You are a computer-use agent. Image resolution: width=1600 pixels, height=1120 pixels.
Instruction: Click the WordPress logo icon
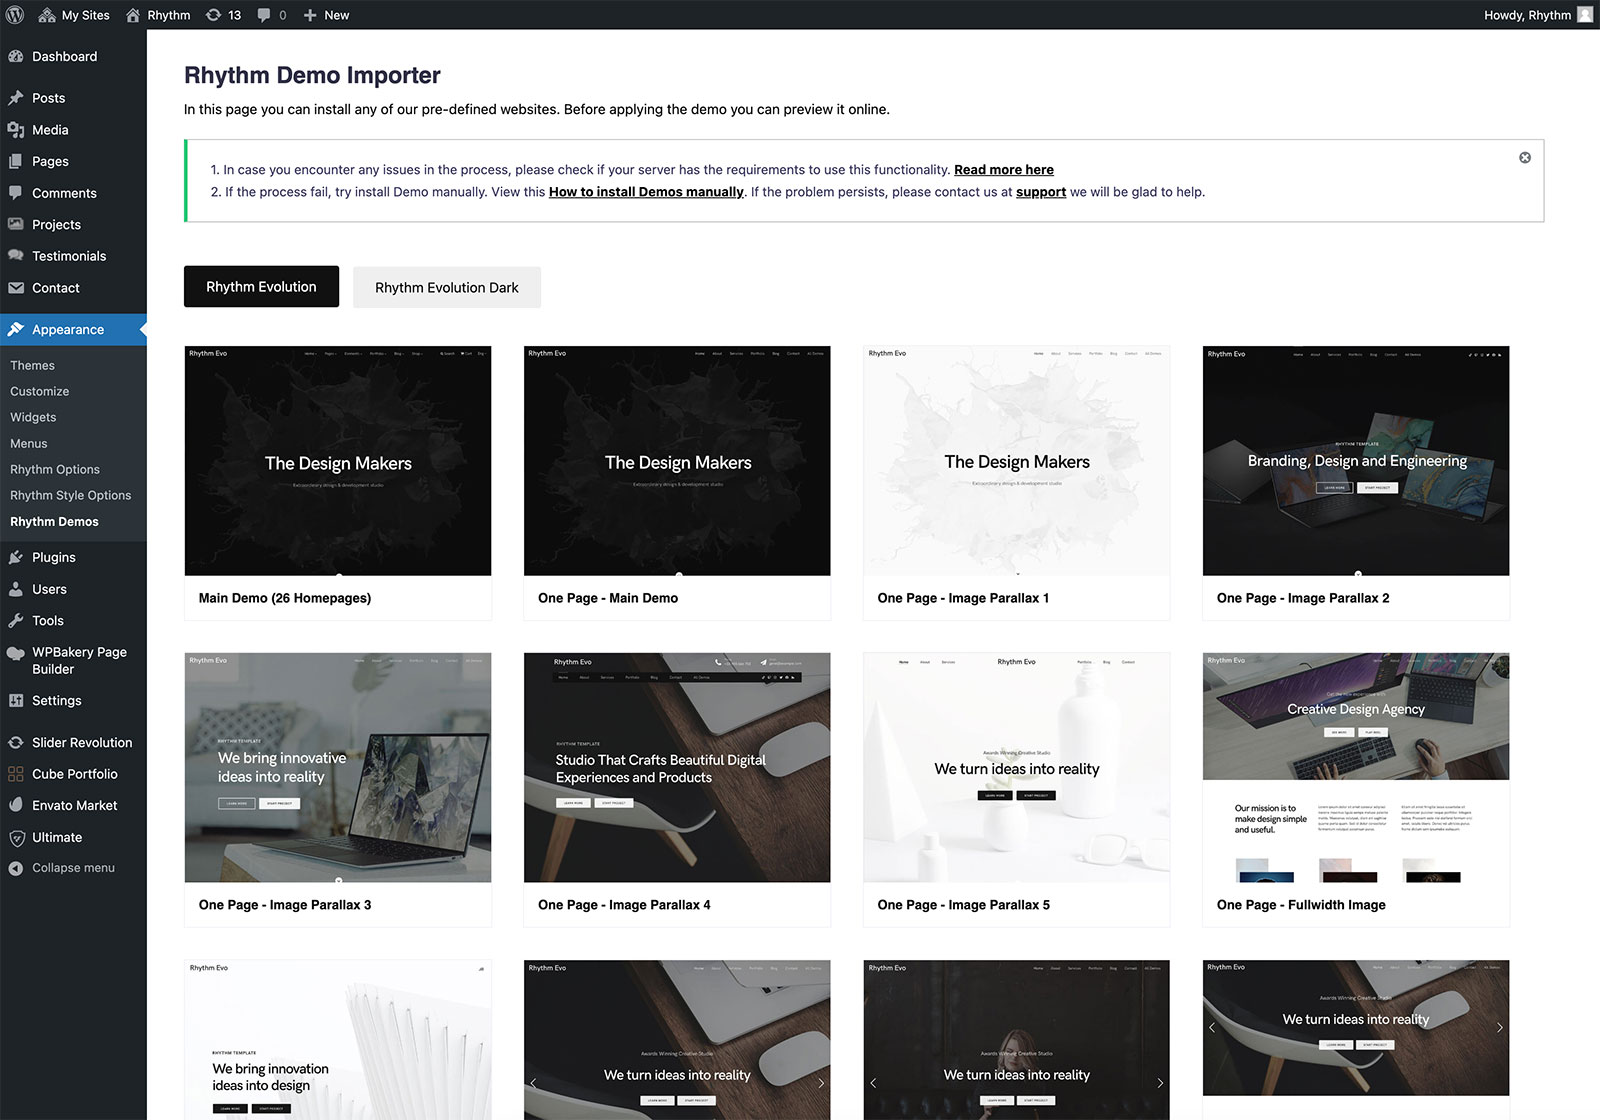pos(15,15)
